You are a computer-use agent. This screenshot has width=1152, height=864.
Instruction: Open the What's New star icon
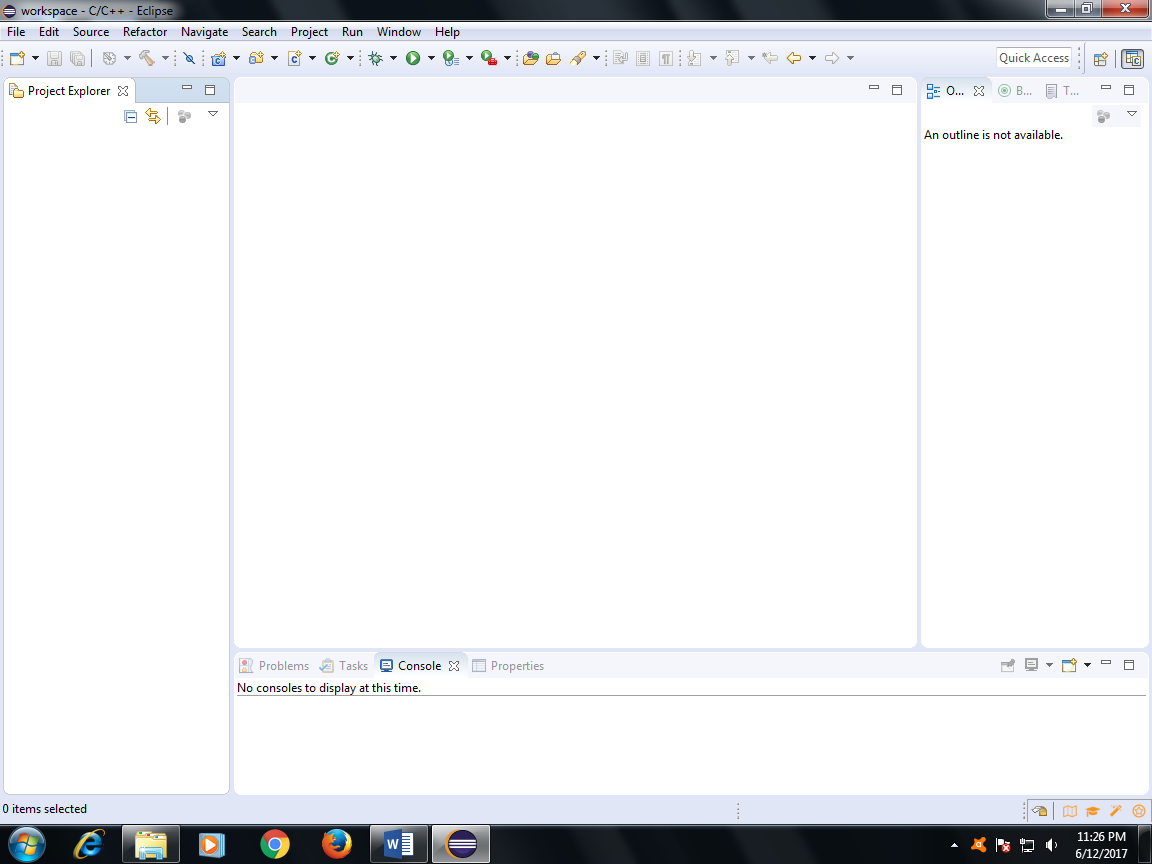(x=1138, y=811)
